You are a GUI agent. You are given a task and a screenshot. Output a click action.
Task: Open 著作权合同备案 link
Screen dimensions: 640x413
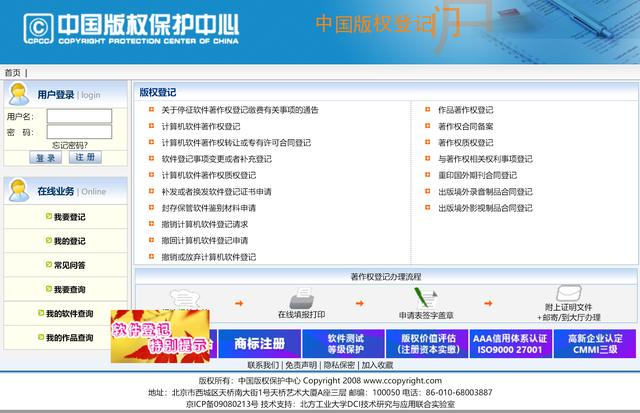pos(466,126)
